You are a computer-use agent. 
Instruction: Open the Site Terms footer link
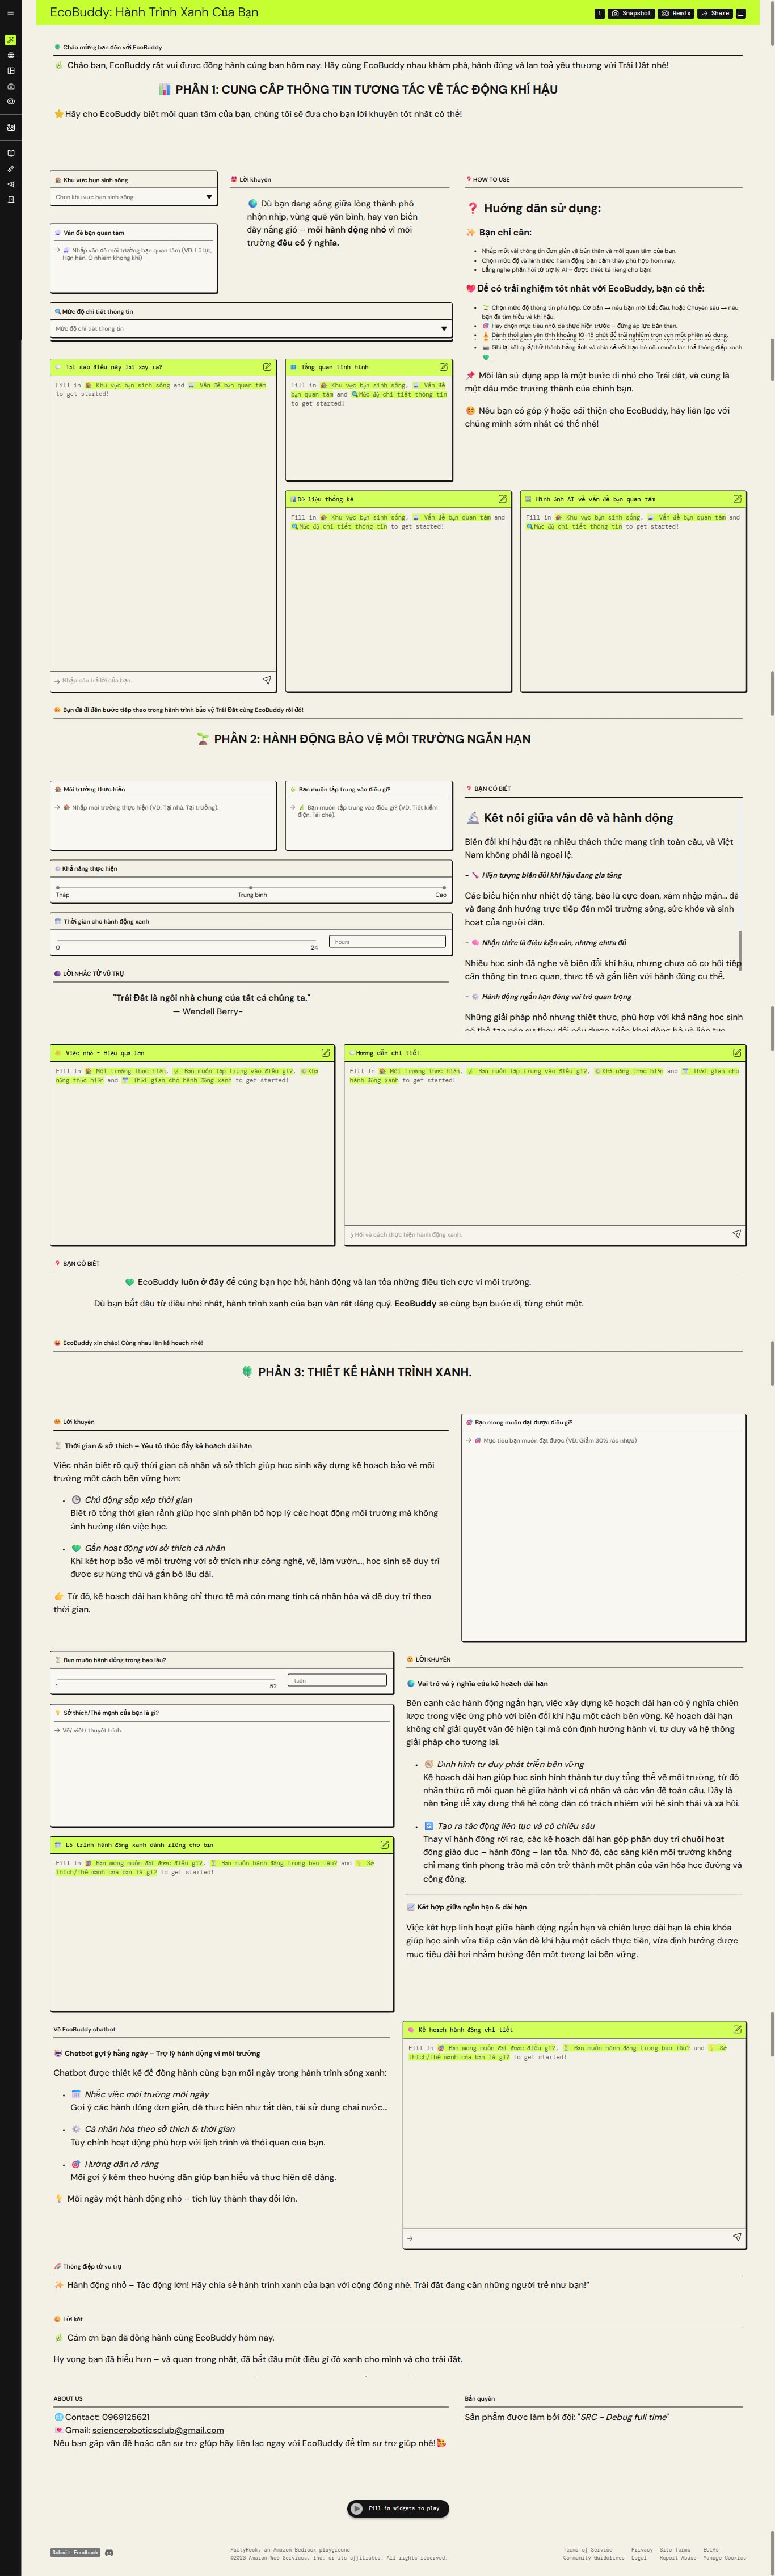tap(675, 2549)
